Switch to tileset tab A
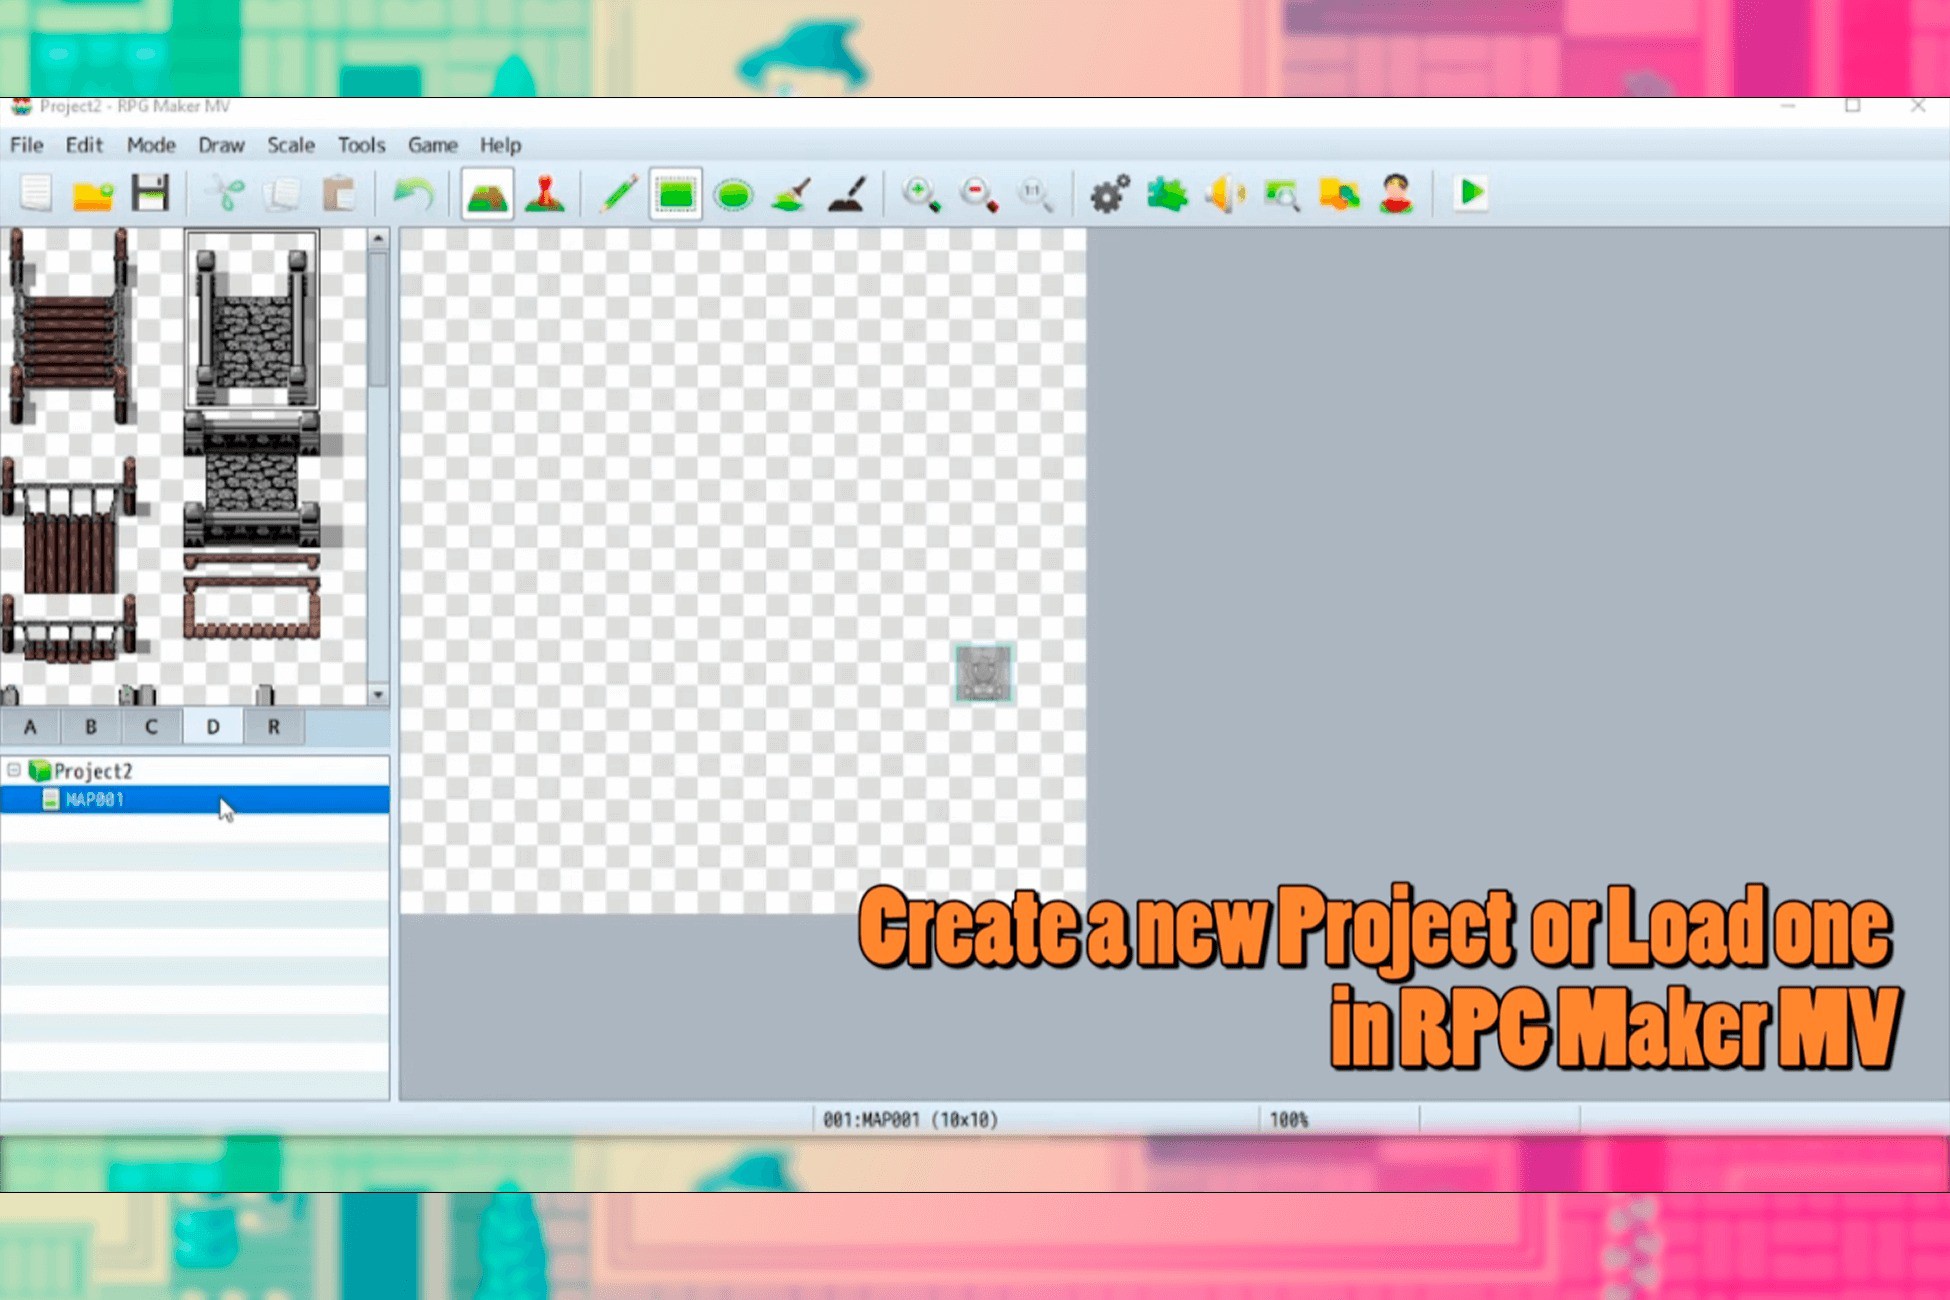 point(30,727)
